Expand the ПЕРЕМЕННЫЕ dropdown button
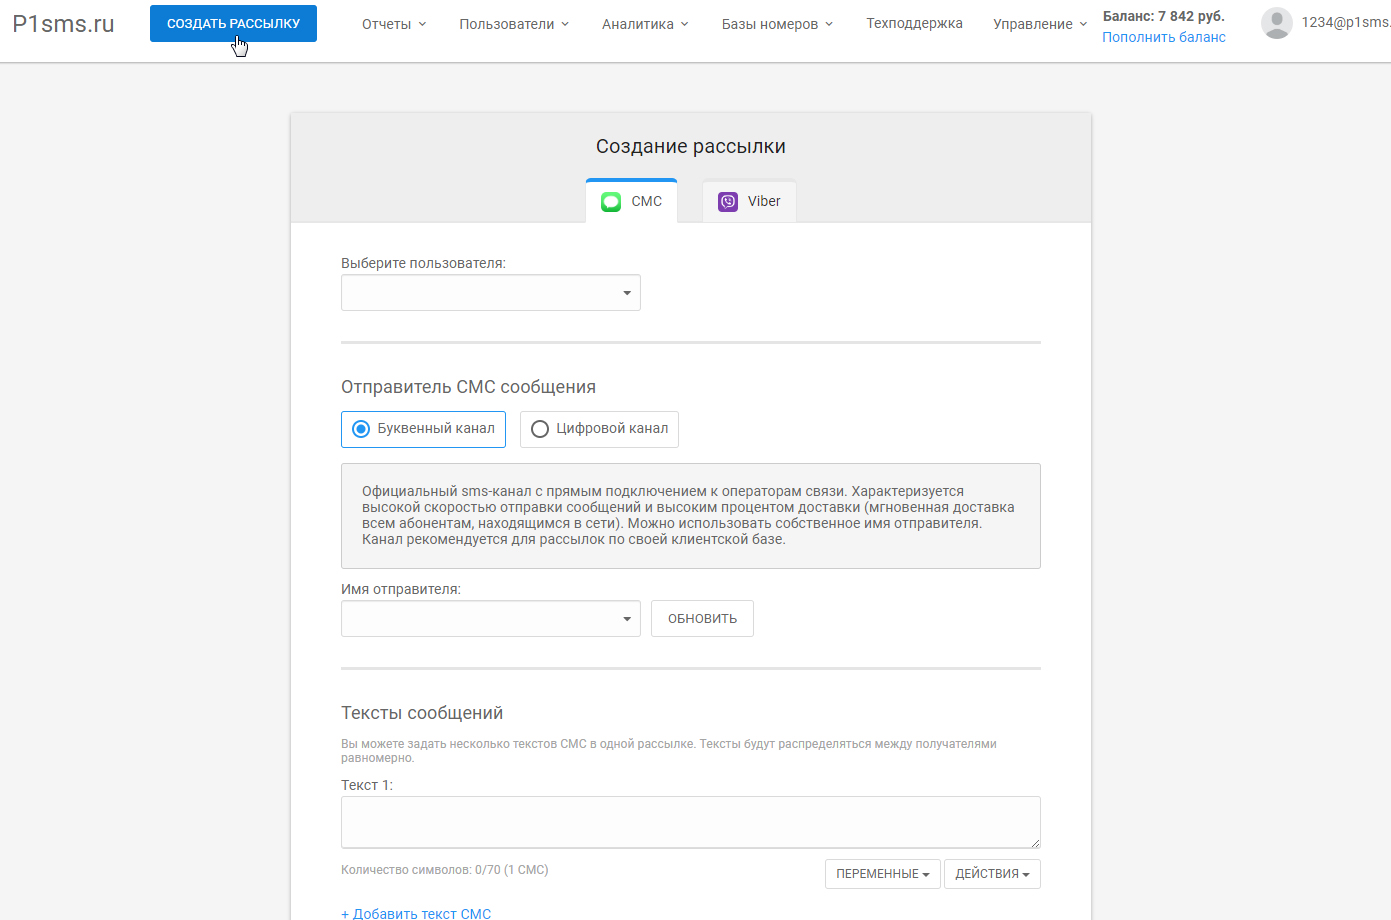 pyautogui.click(x=883, y=874)
